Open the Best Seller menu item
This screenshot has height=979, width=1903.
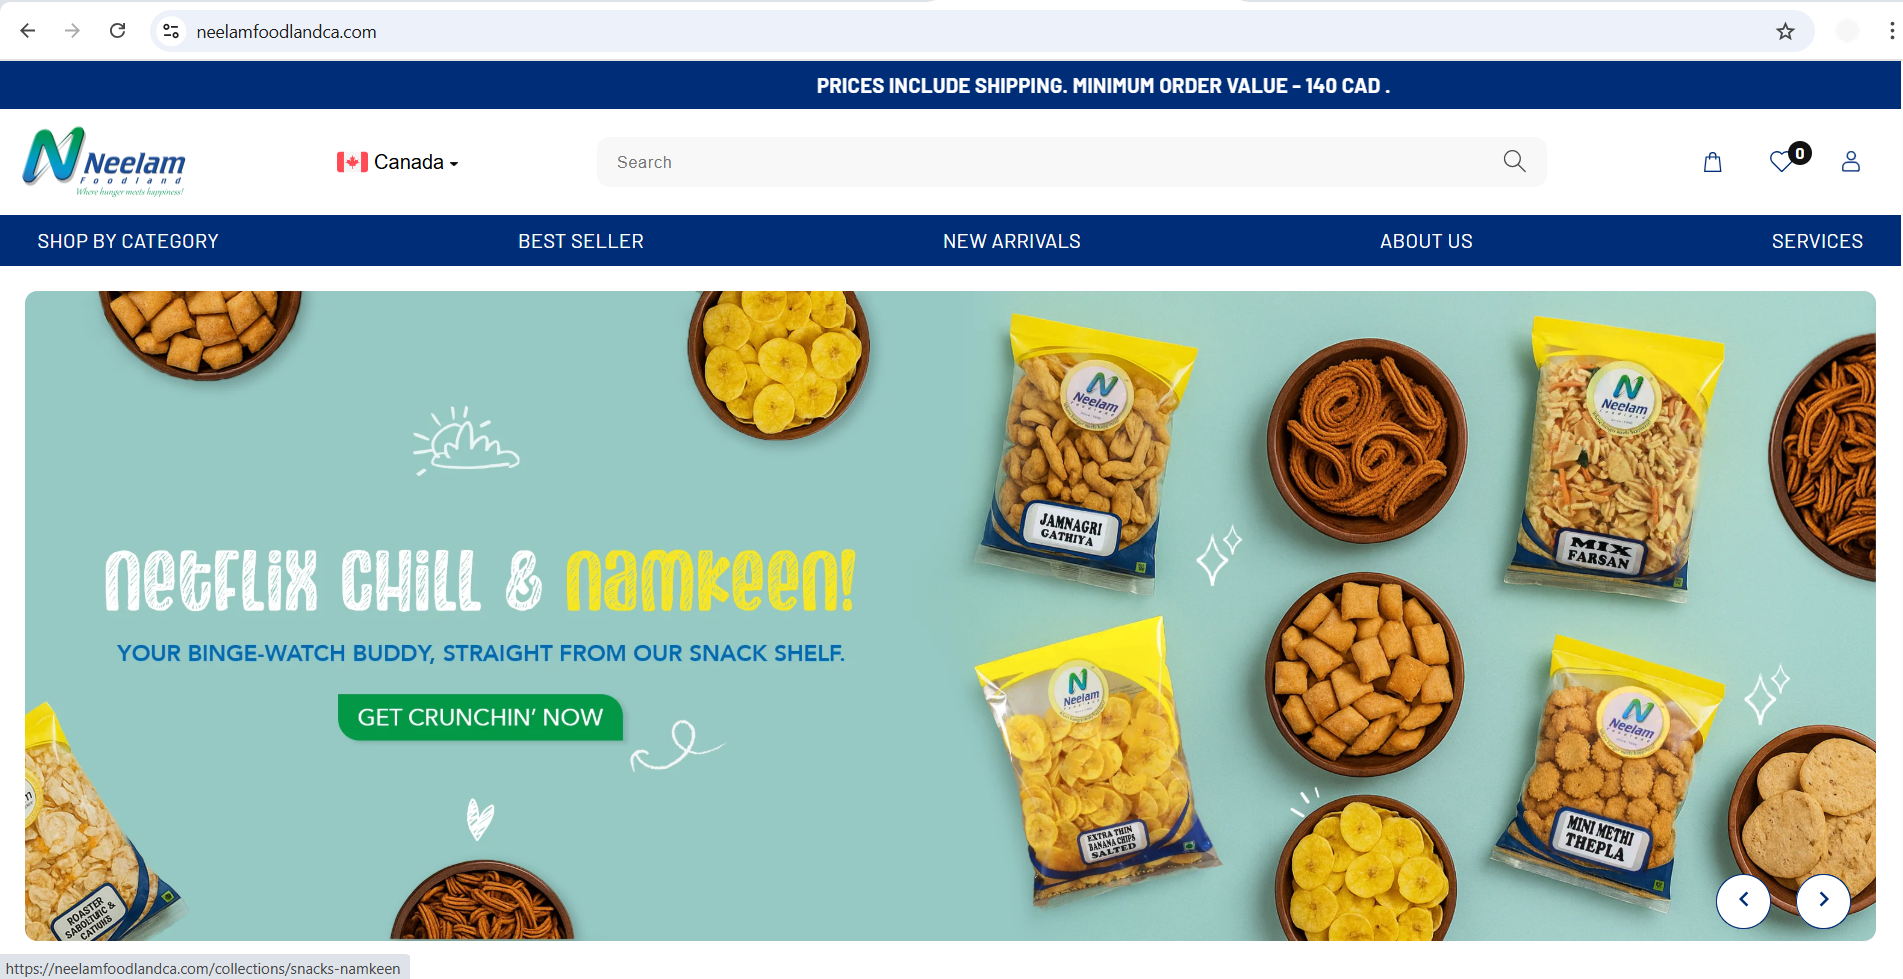coord(581,241)
